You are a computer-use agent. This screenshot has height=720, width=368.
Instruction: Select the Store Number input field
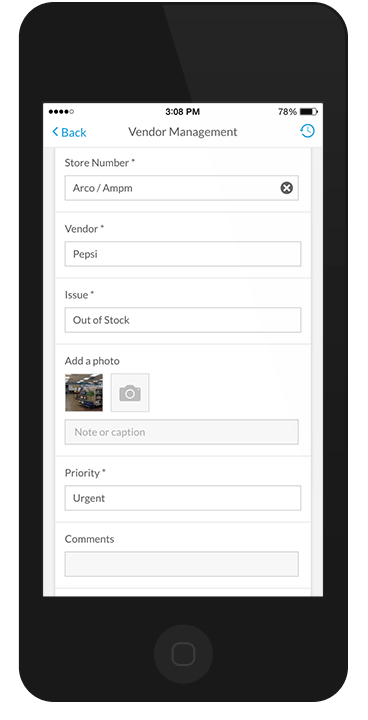[x=181, y=188]
